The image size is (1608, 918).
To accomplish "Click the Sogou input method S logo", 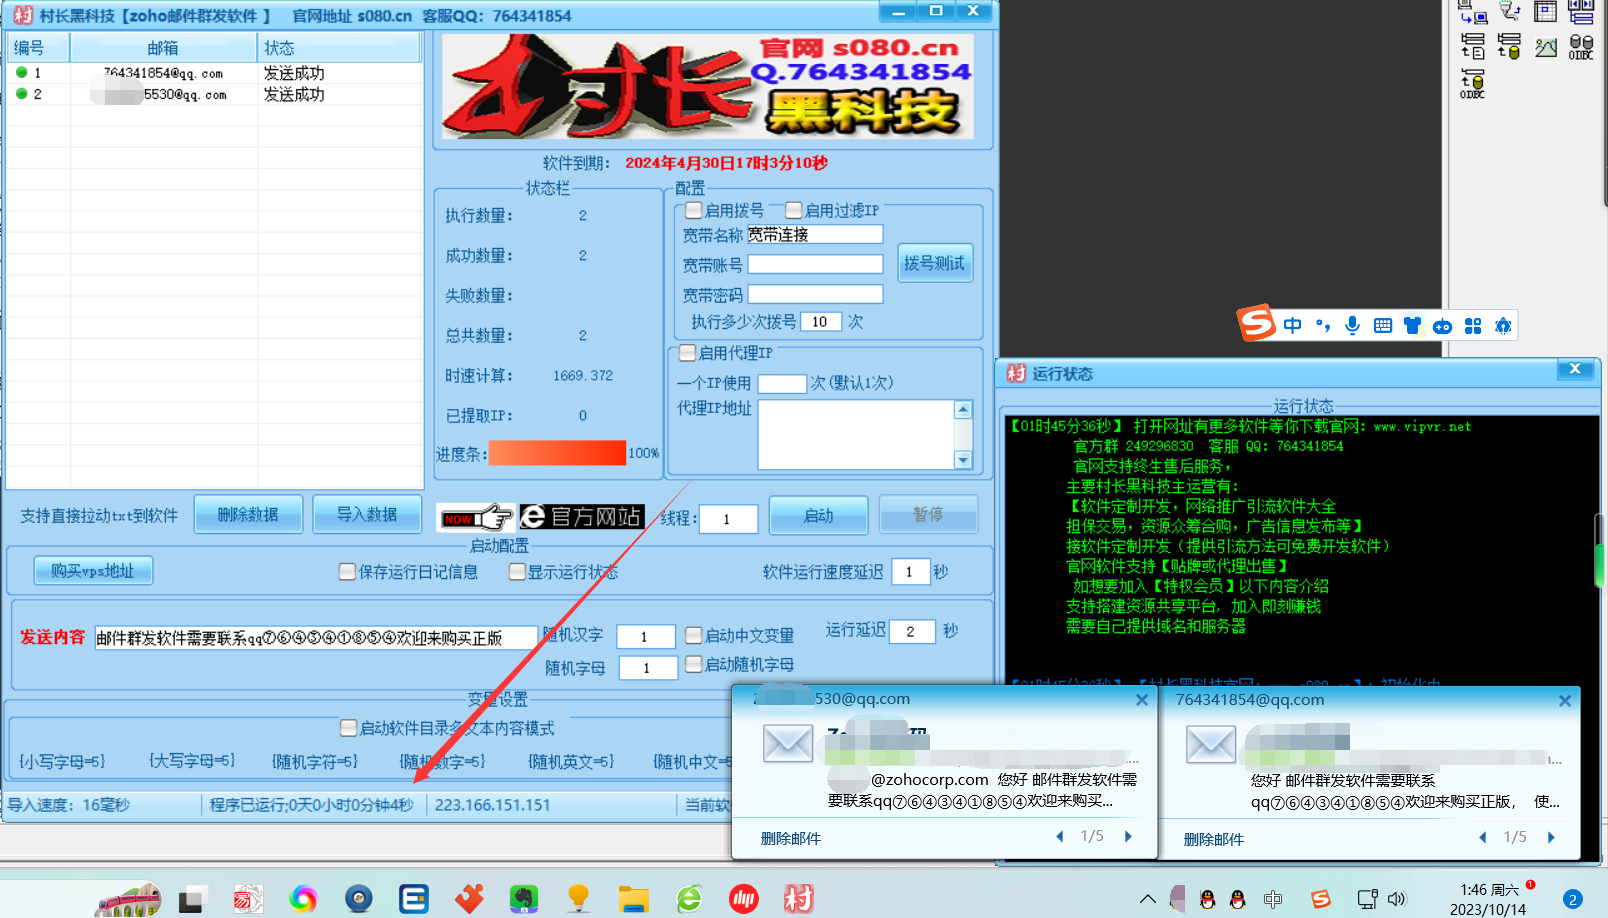I will [1256, 322].
